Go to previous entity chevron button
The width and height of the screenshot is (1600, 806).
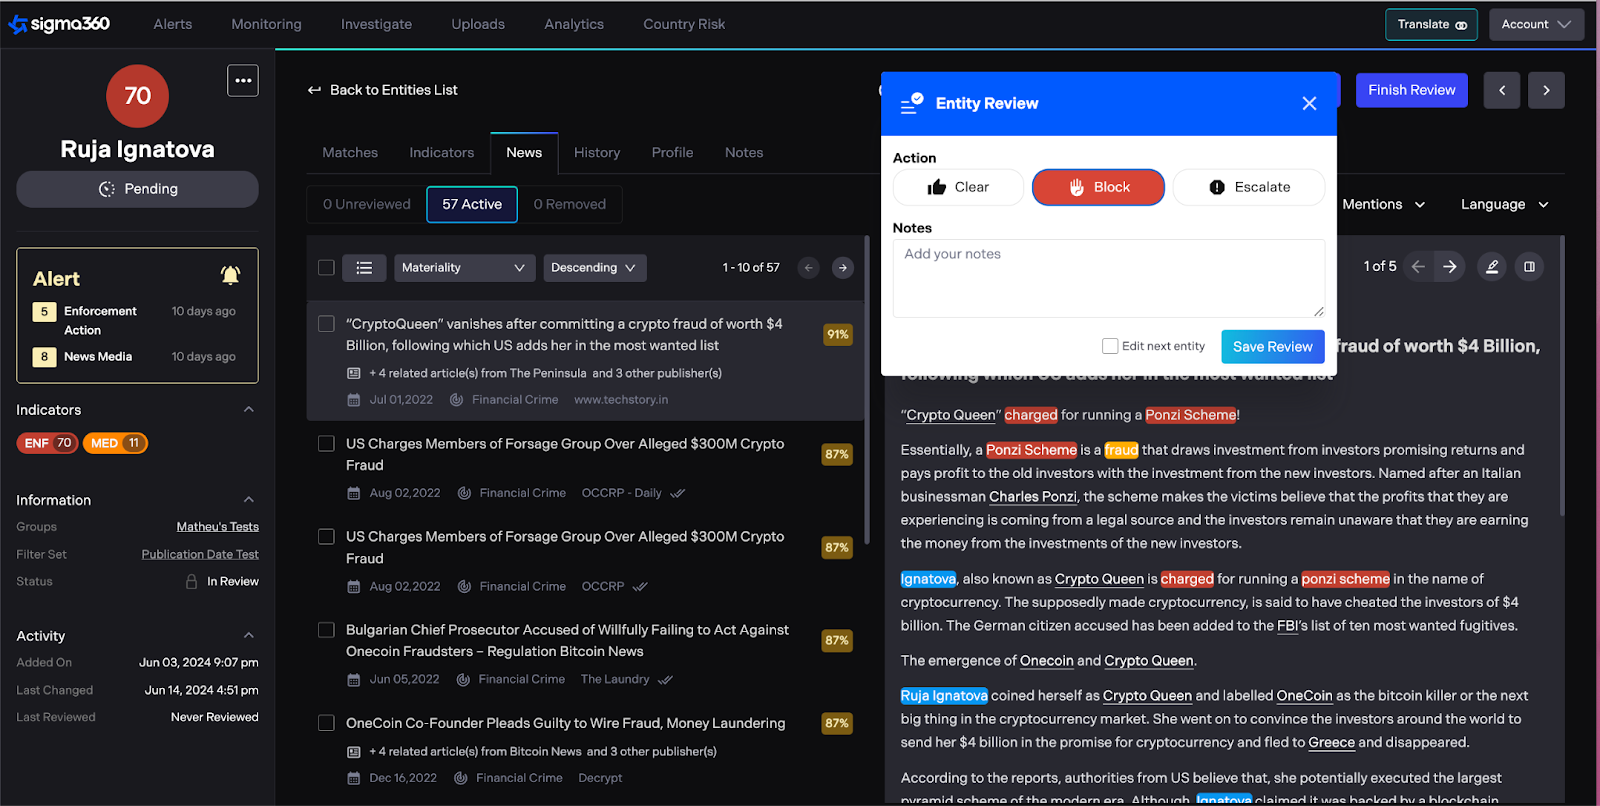coord(1502,90)
